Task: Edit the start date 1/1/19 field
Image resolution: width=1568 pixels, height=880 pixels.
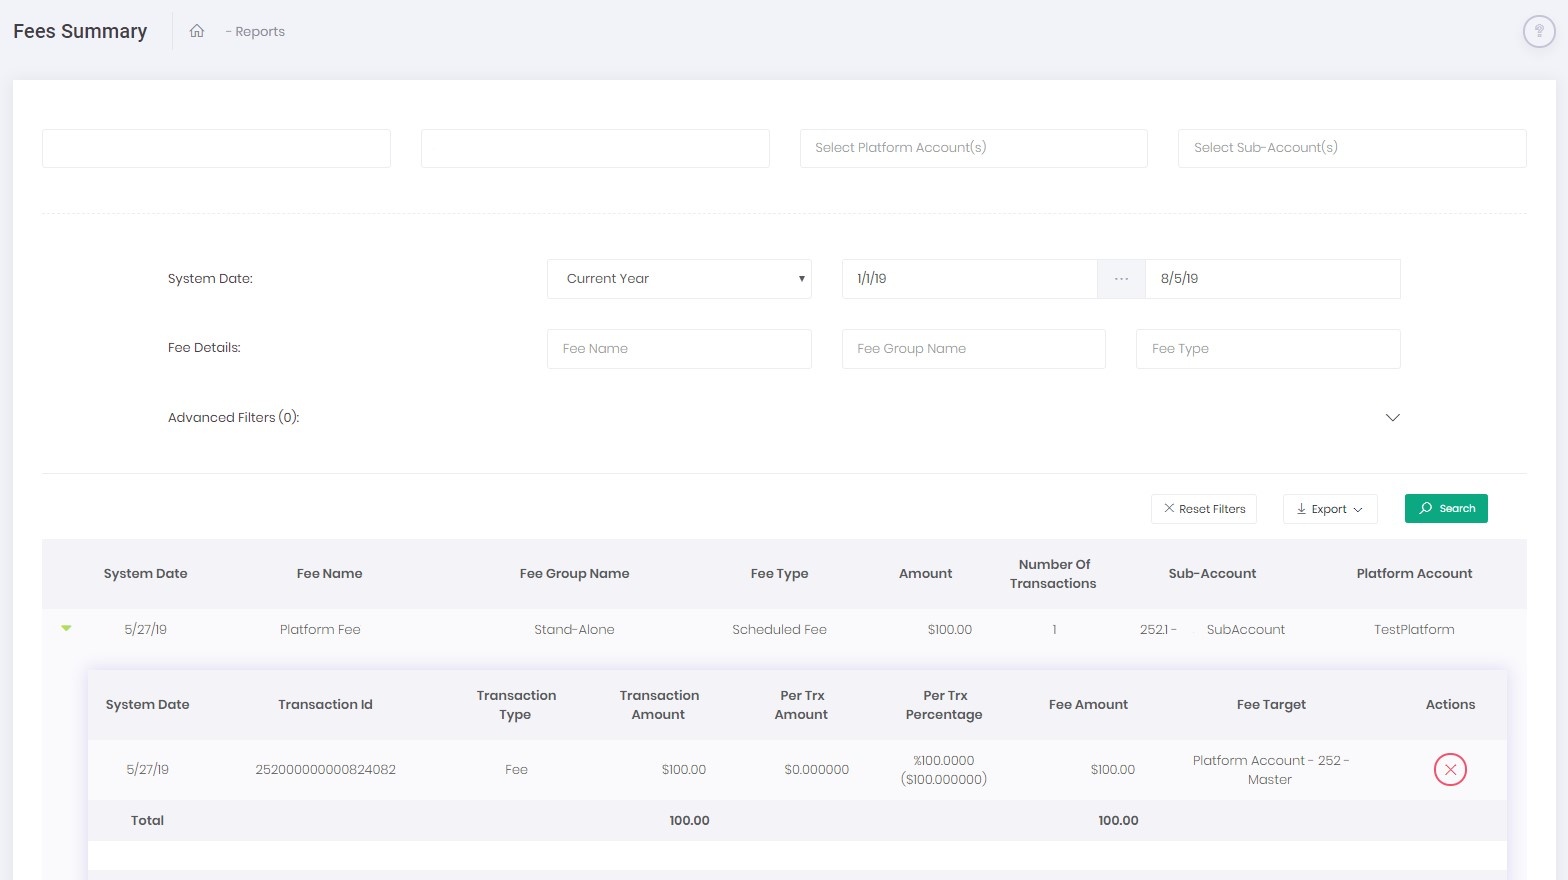Action: click(x=969, y=279)
